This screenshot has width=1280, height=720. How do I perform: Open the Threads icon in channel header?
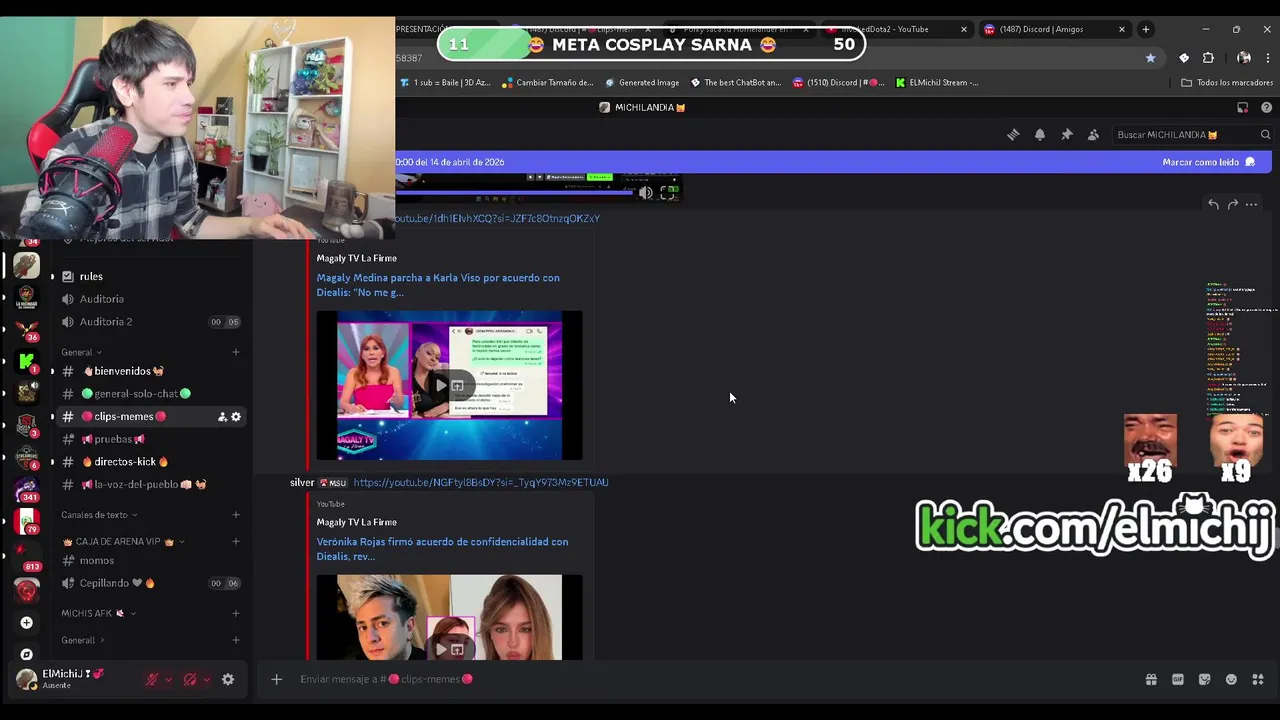[x=1013, y=135]
